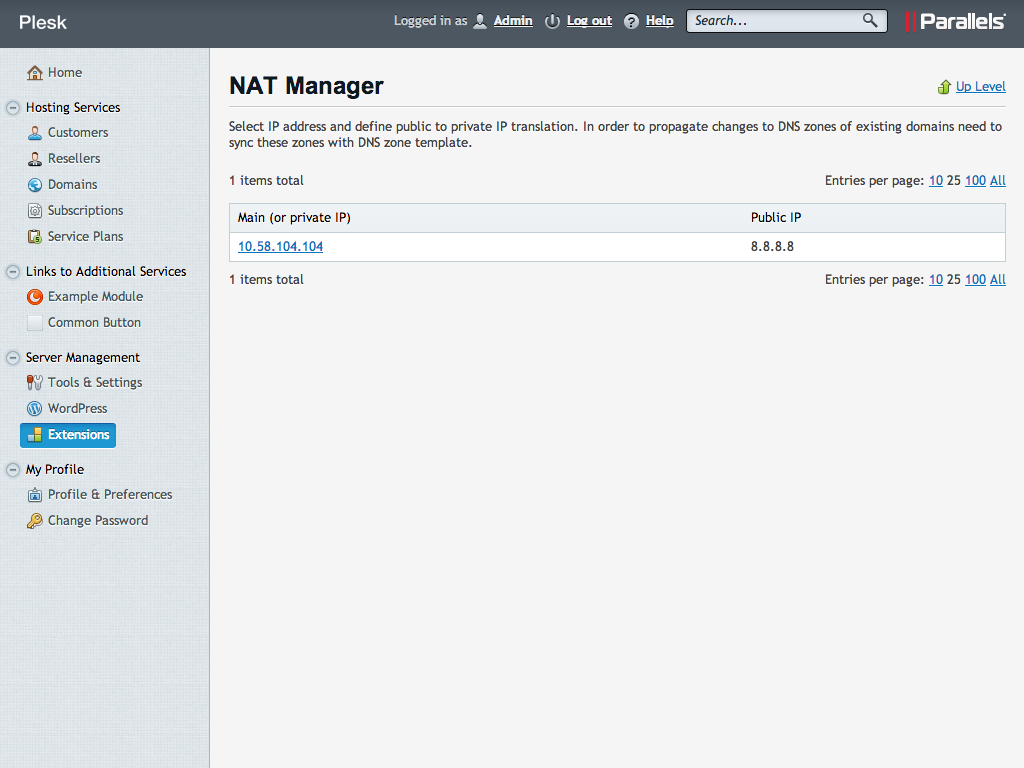Collapse the Links to Additional Services group
Viewport: 1024px width, 768px height.
[13, 272]
